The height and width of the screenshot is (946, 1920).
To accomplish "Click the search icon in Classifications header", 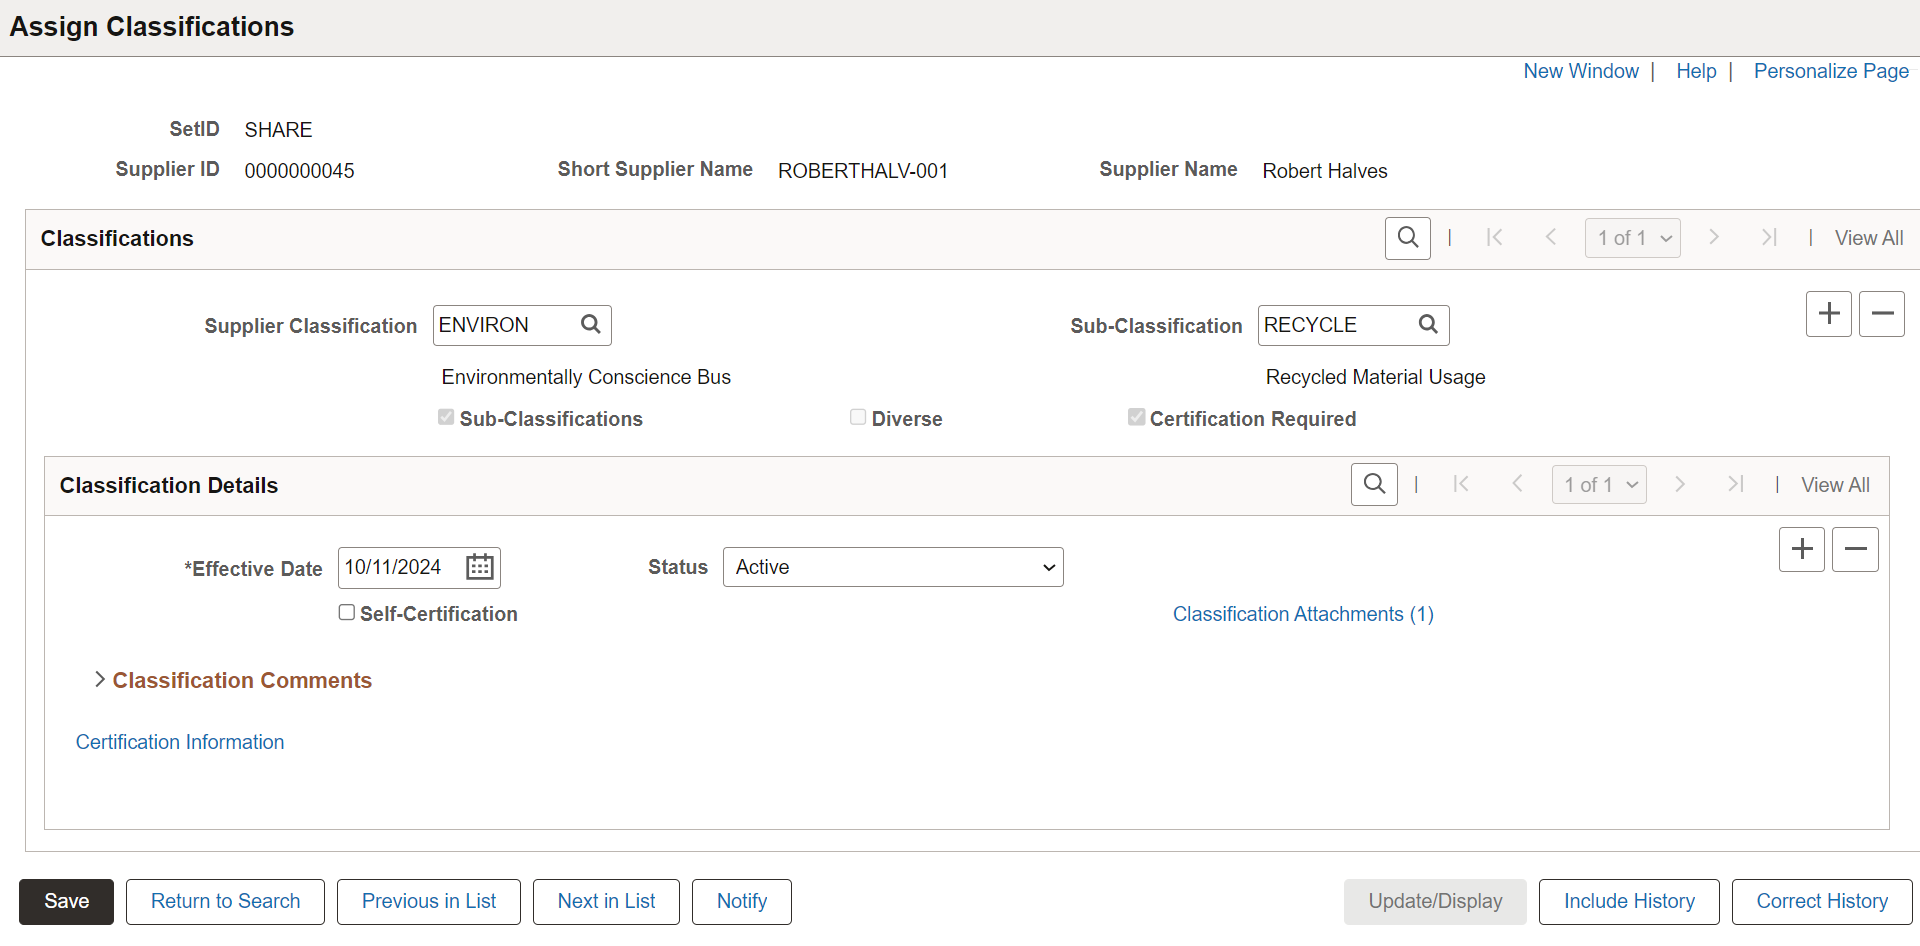I will tap(1408, 238).
